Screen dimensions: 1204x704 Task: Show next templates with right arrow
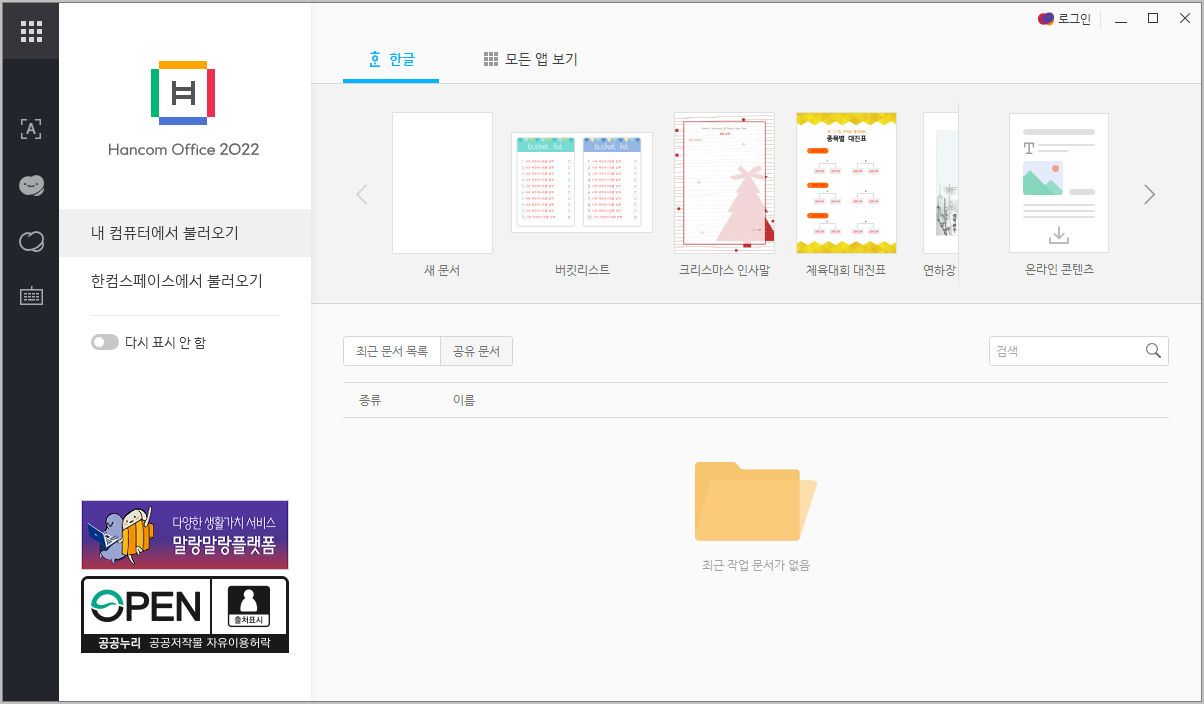point(1149,195)
